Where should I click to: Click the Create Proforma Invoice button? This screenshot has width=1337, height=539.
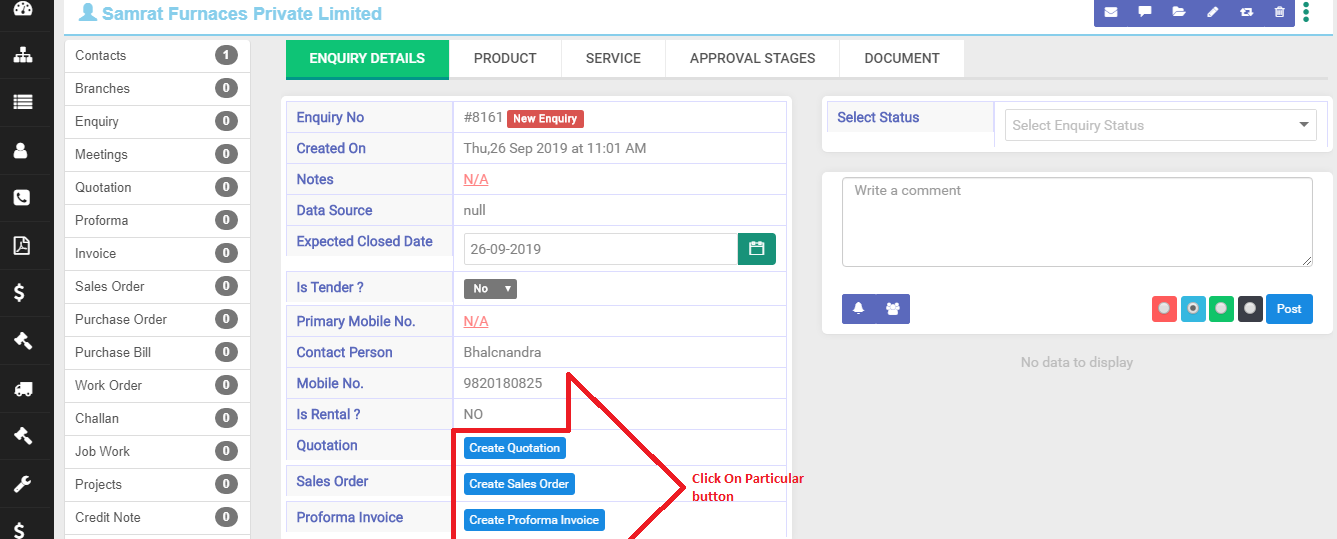pyautogui.click(x=534, y=520)
